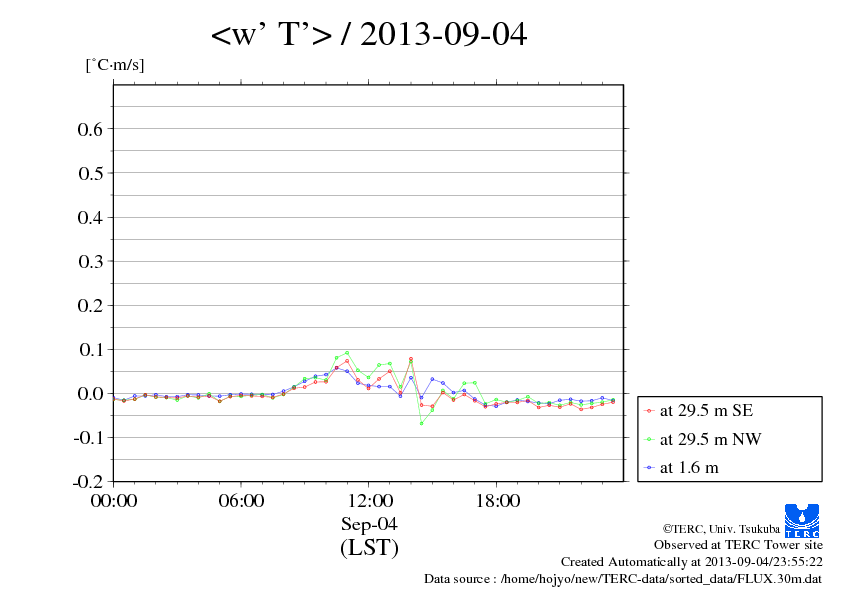This screenshot has height=595, width=842.
Task: Click the y-axis value 0.3
Action: [90, 261]
